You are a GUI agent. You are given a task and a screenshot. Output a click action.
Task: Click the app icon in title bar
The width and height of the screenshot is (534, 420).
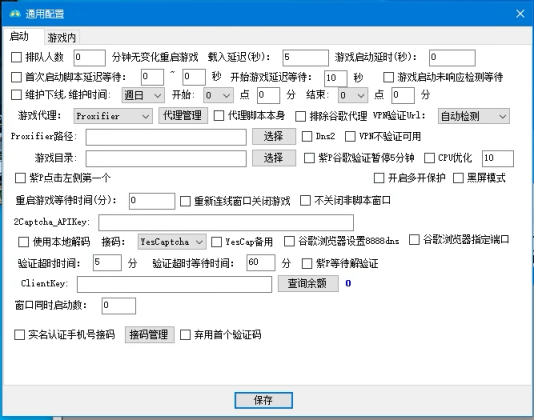click(15, 14)
